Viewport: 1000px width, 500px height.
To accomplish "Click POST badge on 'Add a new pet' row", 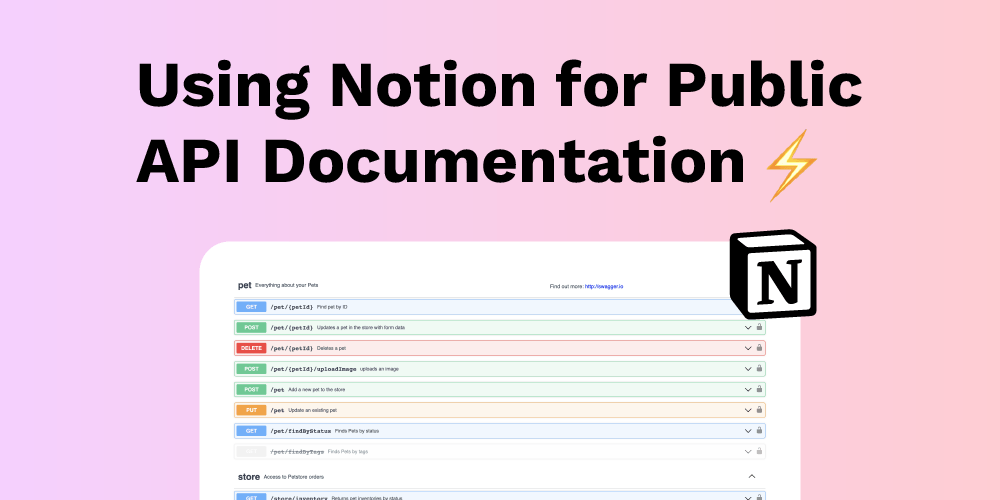I will (x=251, y=389).
